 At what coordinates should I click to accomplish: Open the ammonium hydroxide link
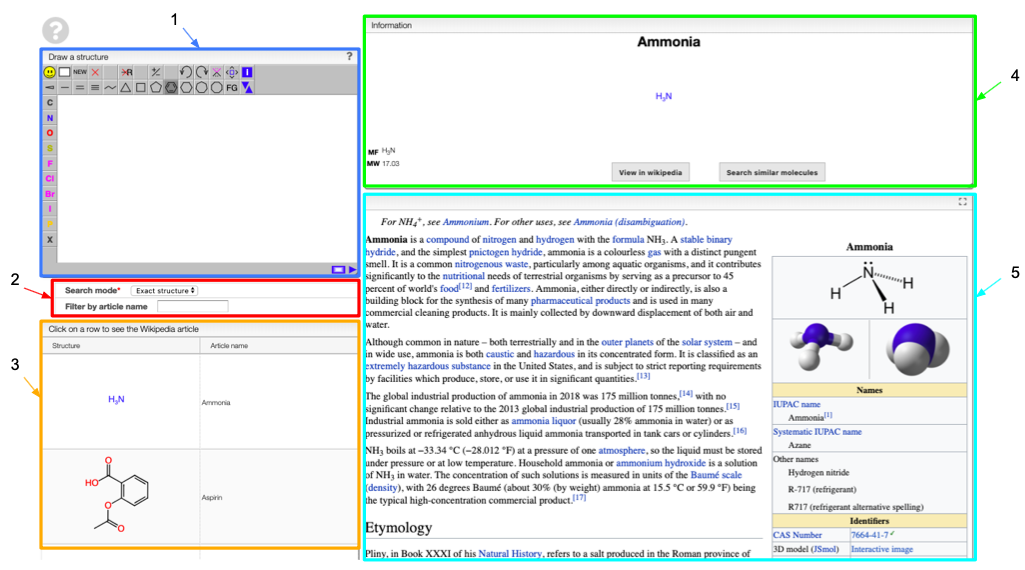[x=661, y=463]
